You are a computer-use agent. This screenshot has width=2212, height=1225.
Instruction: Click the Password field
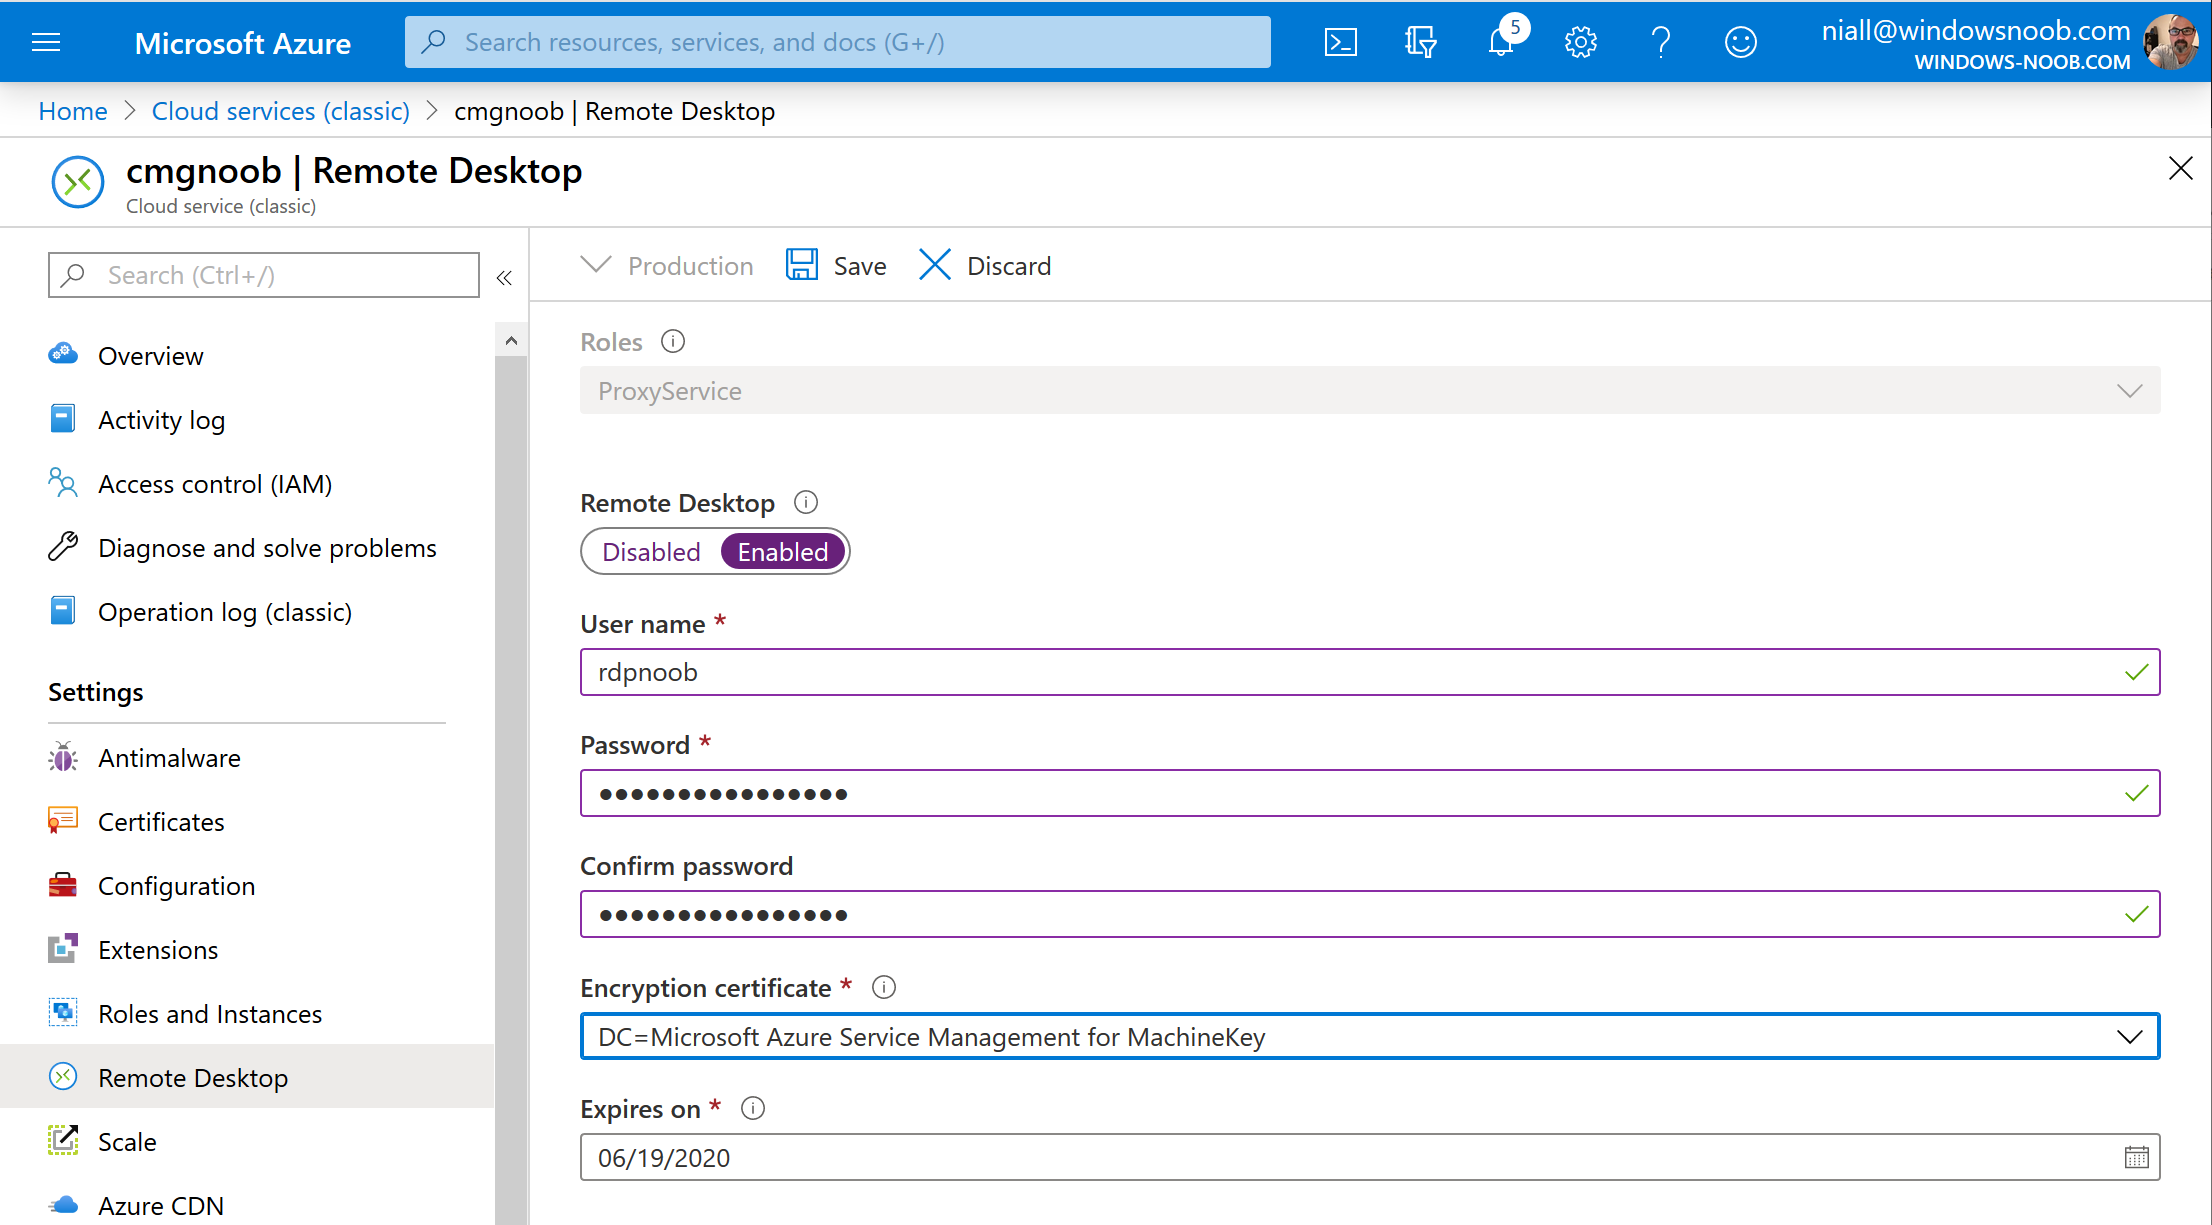[1370, 793]
